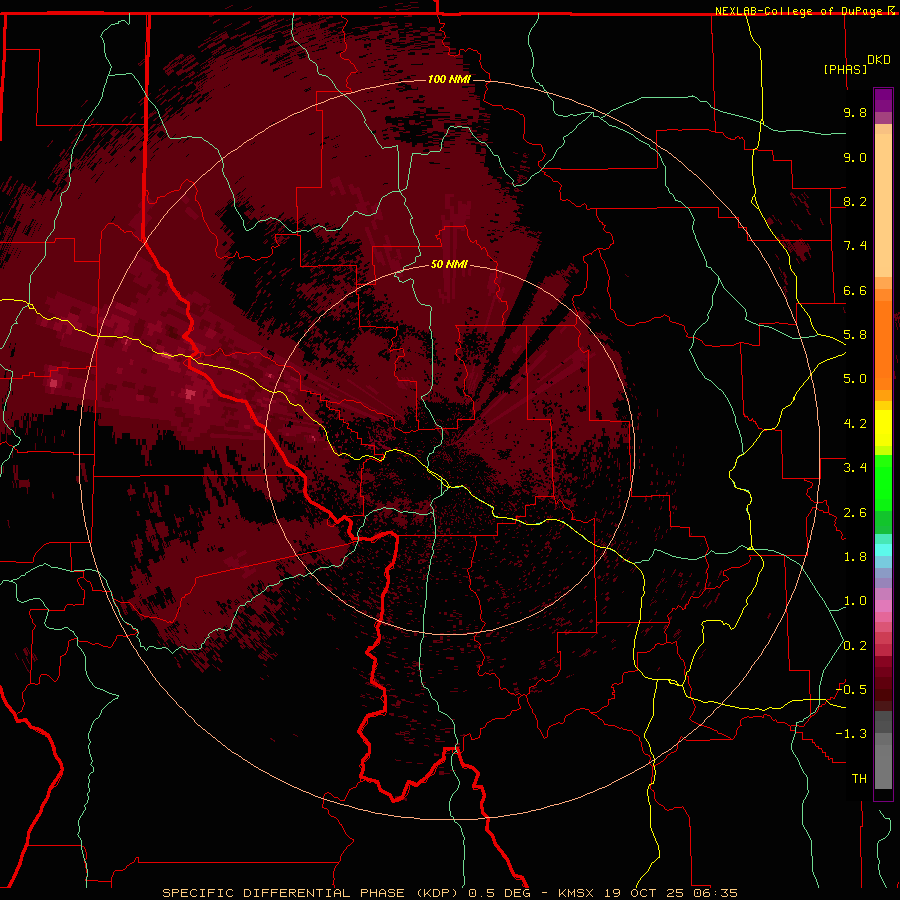900x900 pixels.
Task: Click the 8.2 scale value
Action: 855,201
